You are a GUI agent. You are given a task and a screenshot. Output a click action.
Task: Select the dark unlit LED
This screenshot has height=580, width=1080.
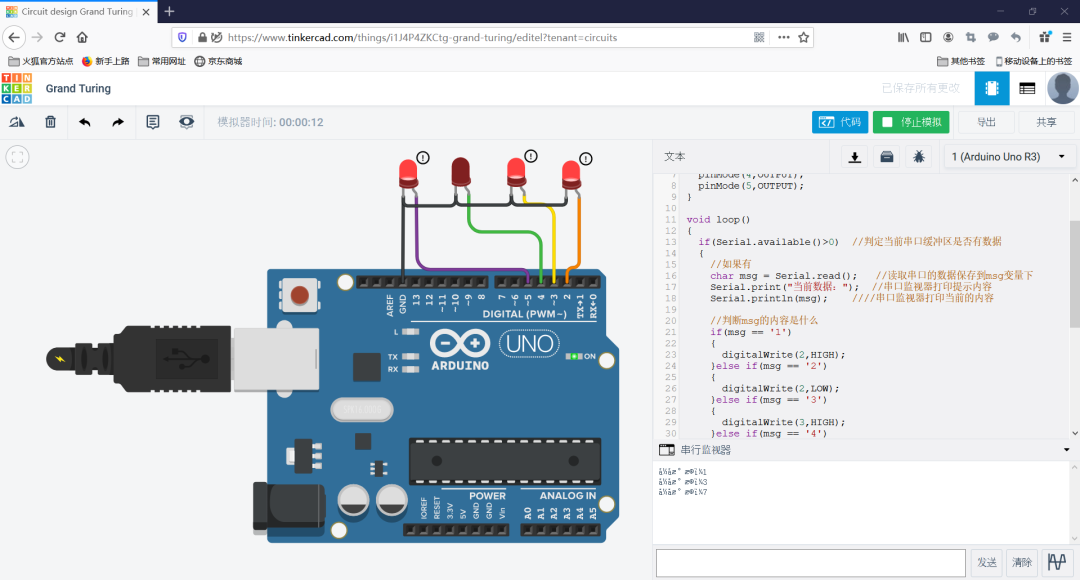461,172
